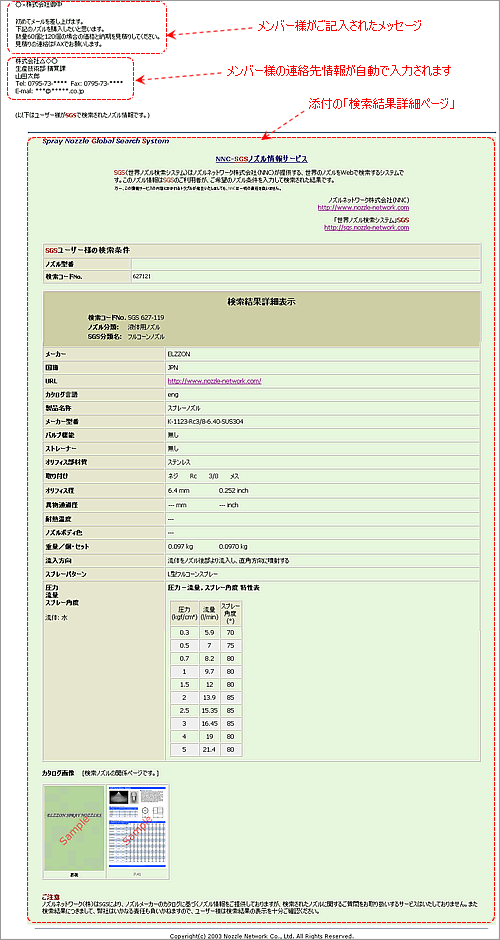Select 無し in the ストレーナー row
The width and height of the screenshot is (500, 940).
(173, 448)
